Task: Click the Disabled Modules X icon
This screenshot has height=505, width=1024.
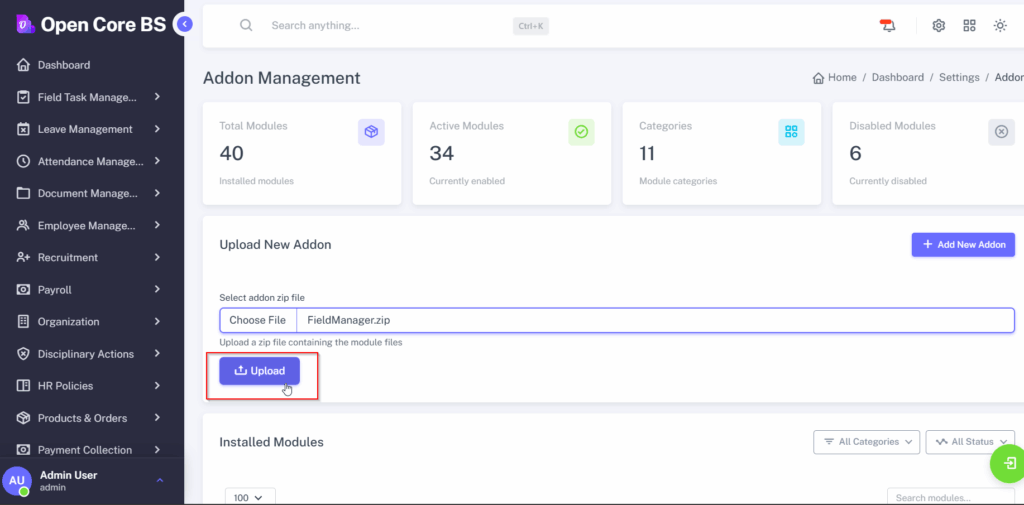Action: 1001,132
